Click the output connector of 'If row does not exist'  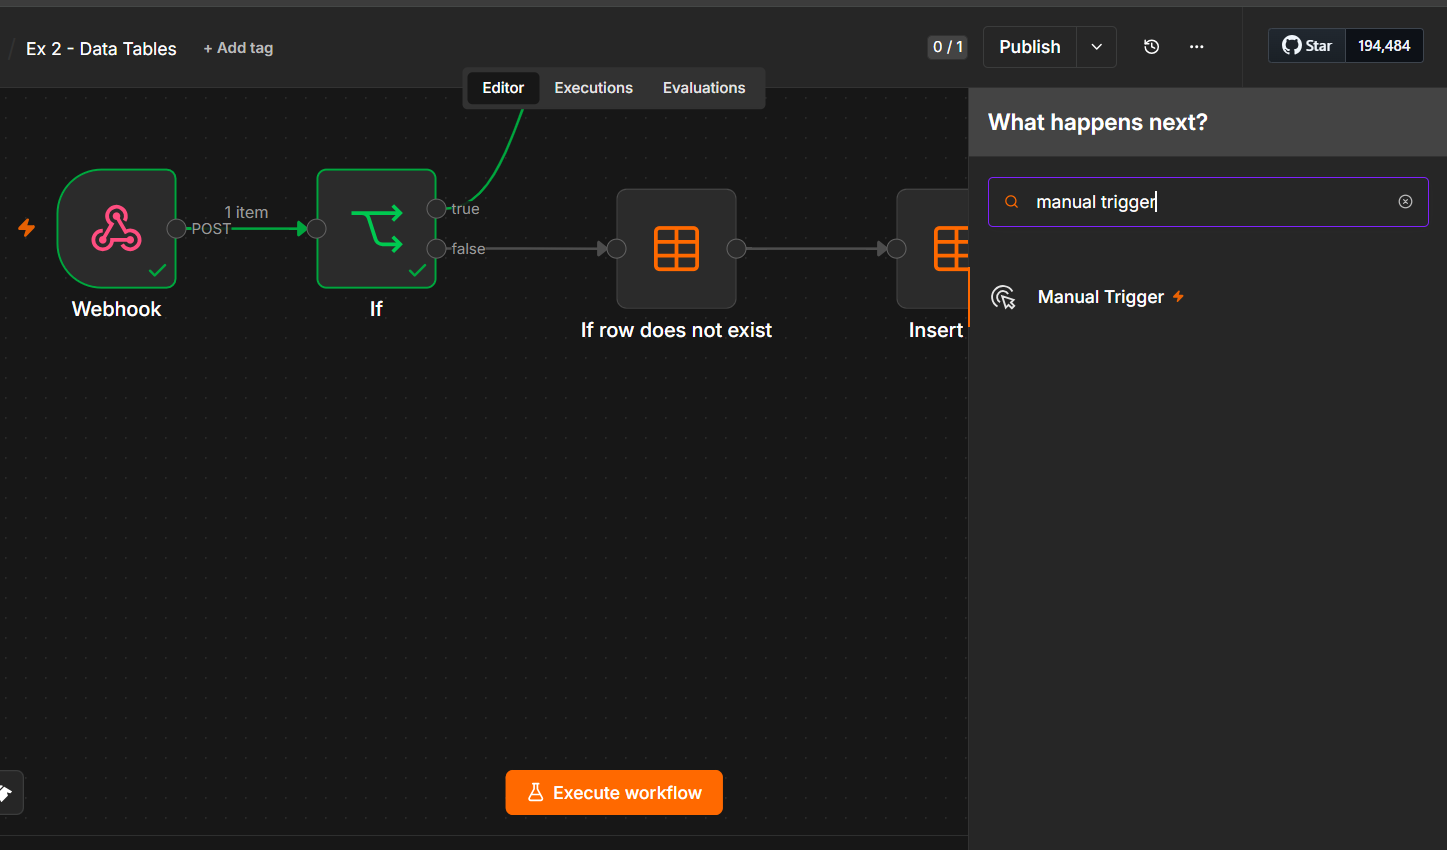point(736,248)
